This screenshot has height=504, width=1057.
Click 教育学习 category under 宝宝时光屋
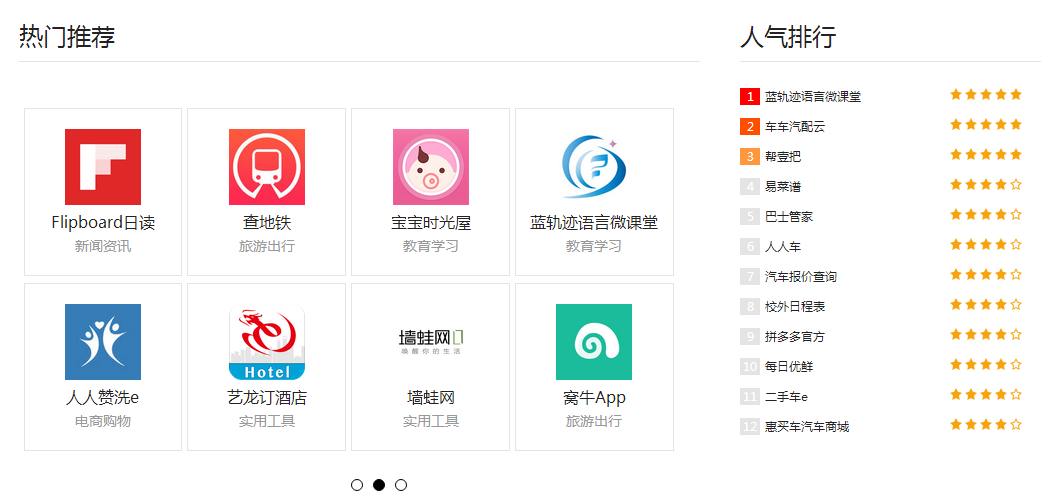pyautogui.click(x=431, y=246)
